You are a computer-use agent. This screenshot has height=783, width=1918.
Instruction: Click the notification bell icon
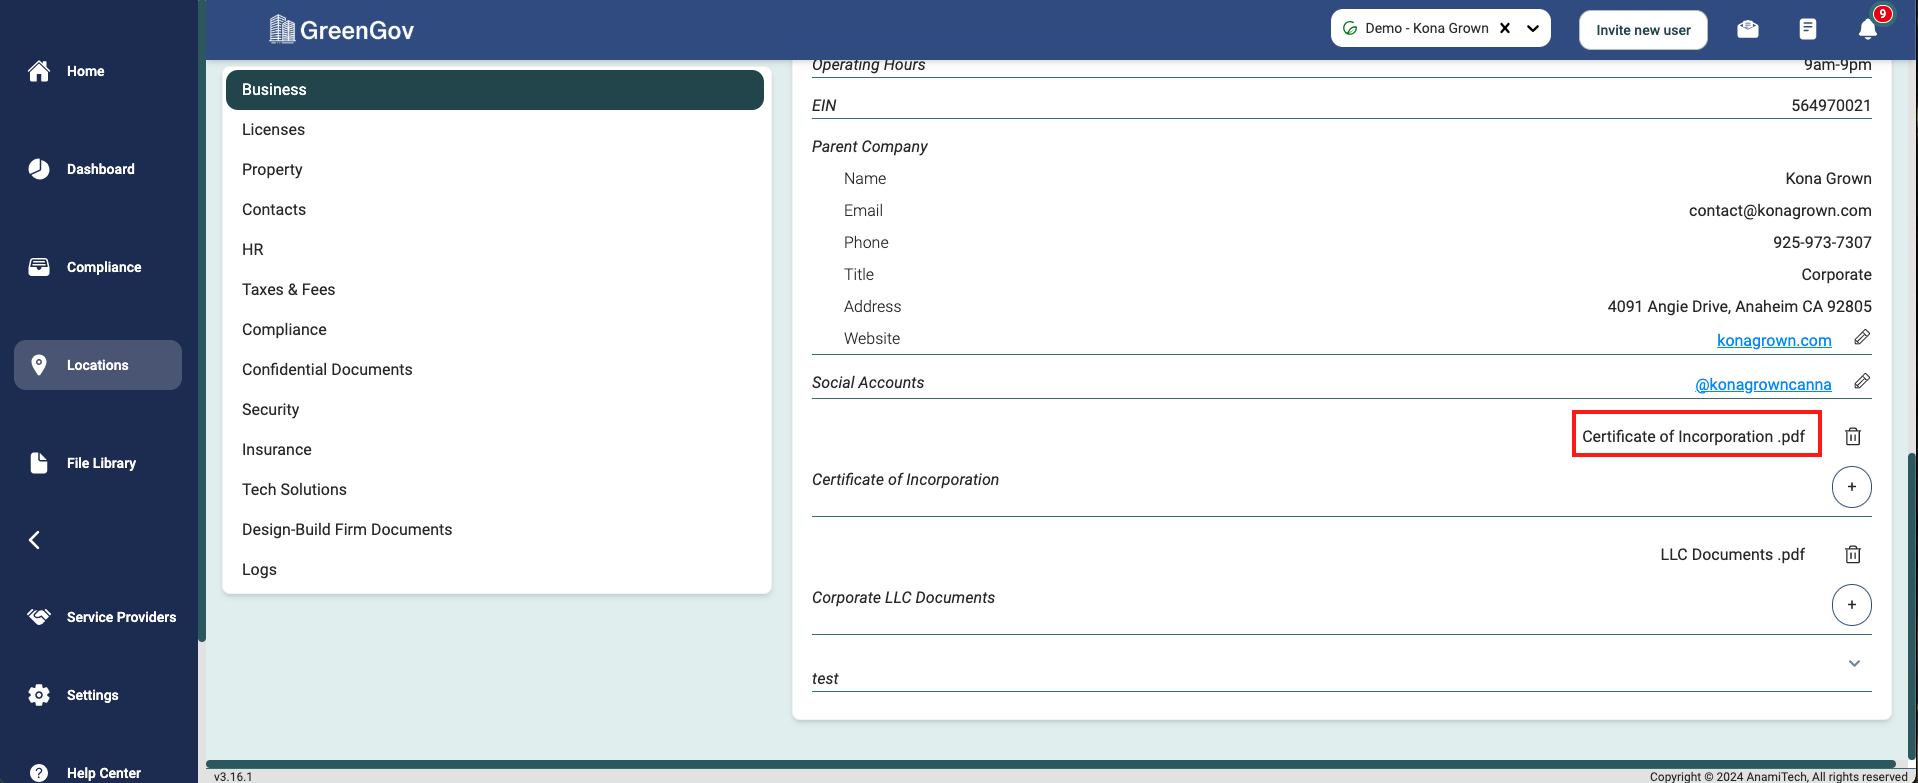point(1867,29)
